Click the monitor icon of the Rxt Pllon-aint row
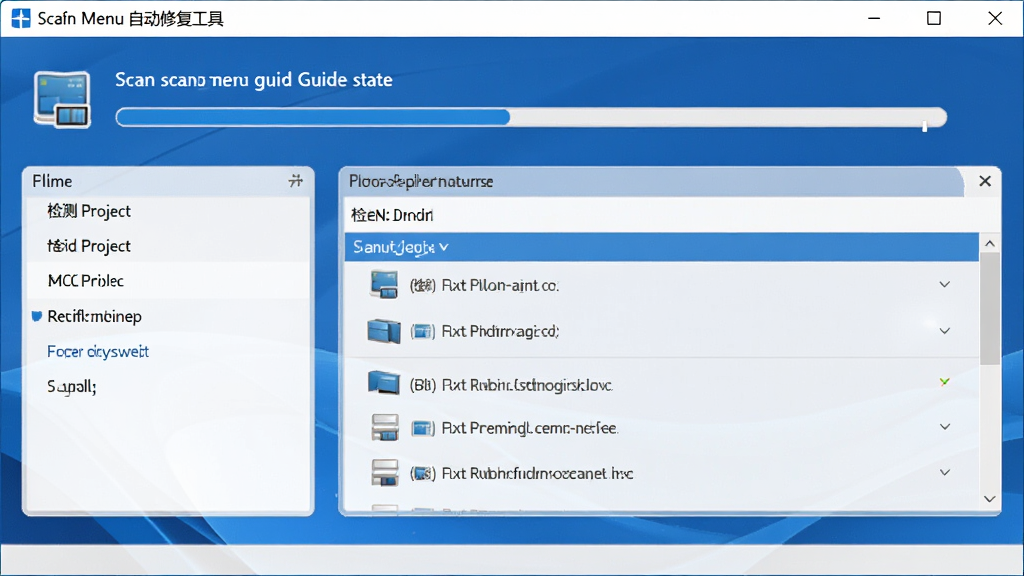This screenshot has width=1024, height=576. click(384, 285)
